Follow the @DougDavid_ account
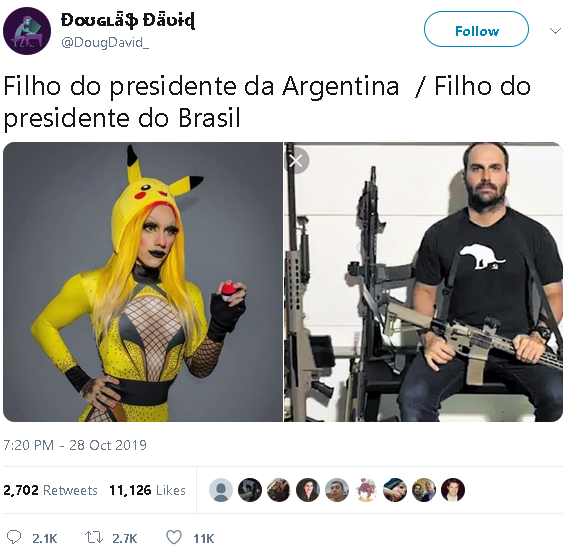 (x=477, y=29)
